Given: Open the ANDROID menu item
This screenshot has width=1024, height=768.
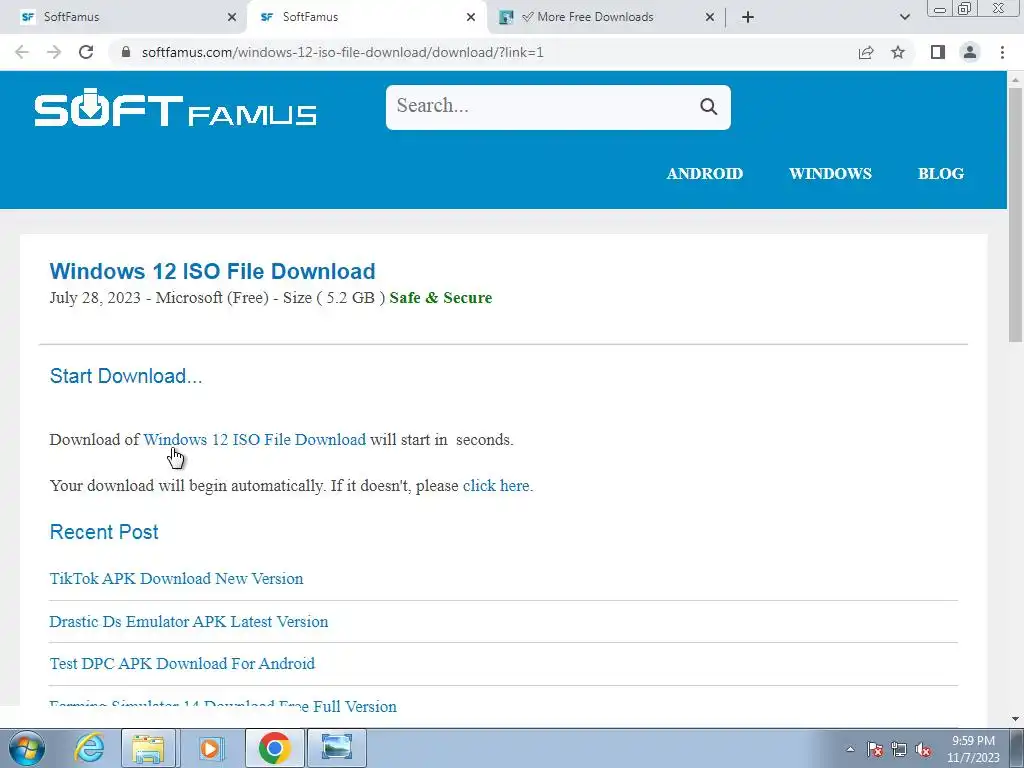Looking at the screenshot, I should [705, 174].
